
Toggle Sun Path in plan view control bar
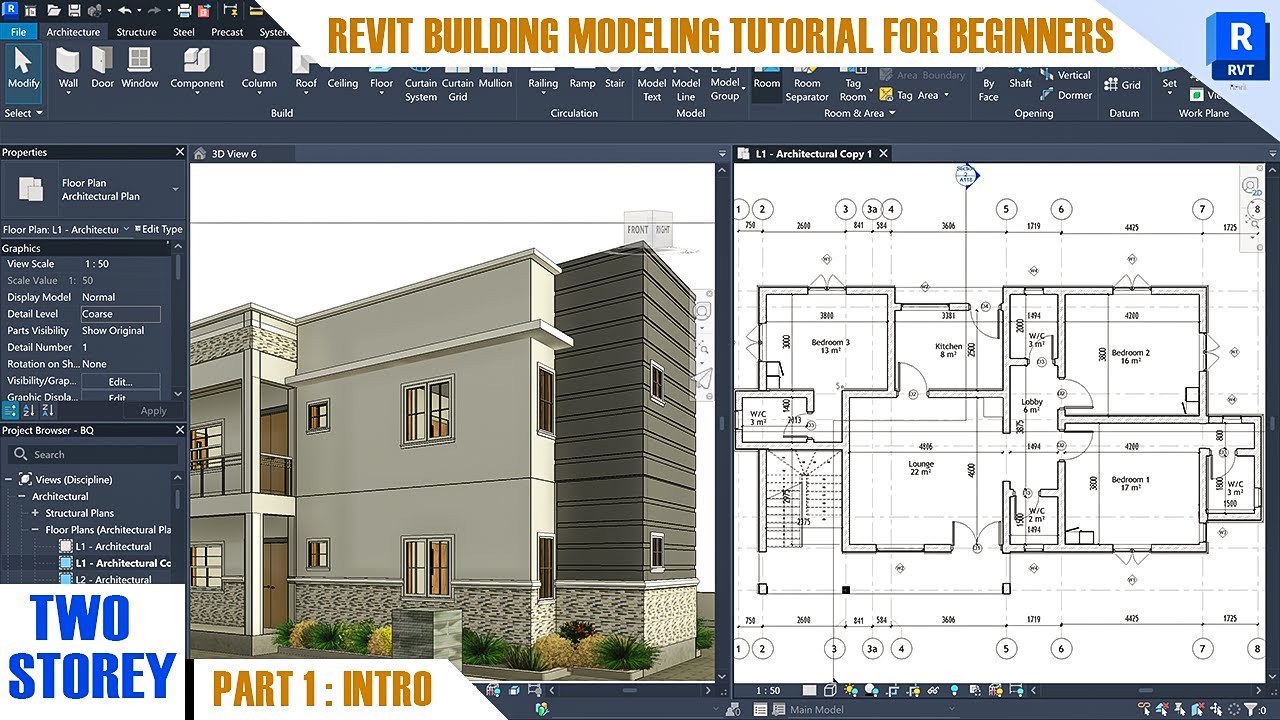(851, 690)
